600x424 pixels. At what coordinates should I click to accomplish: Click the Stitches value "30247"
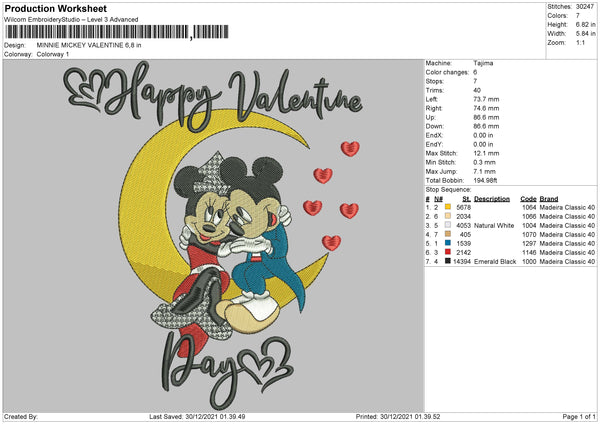click(585, 7)
